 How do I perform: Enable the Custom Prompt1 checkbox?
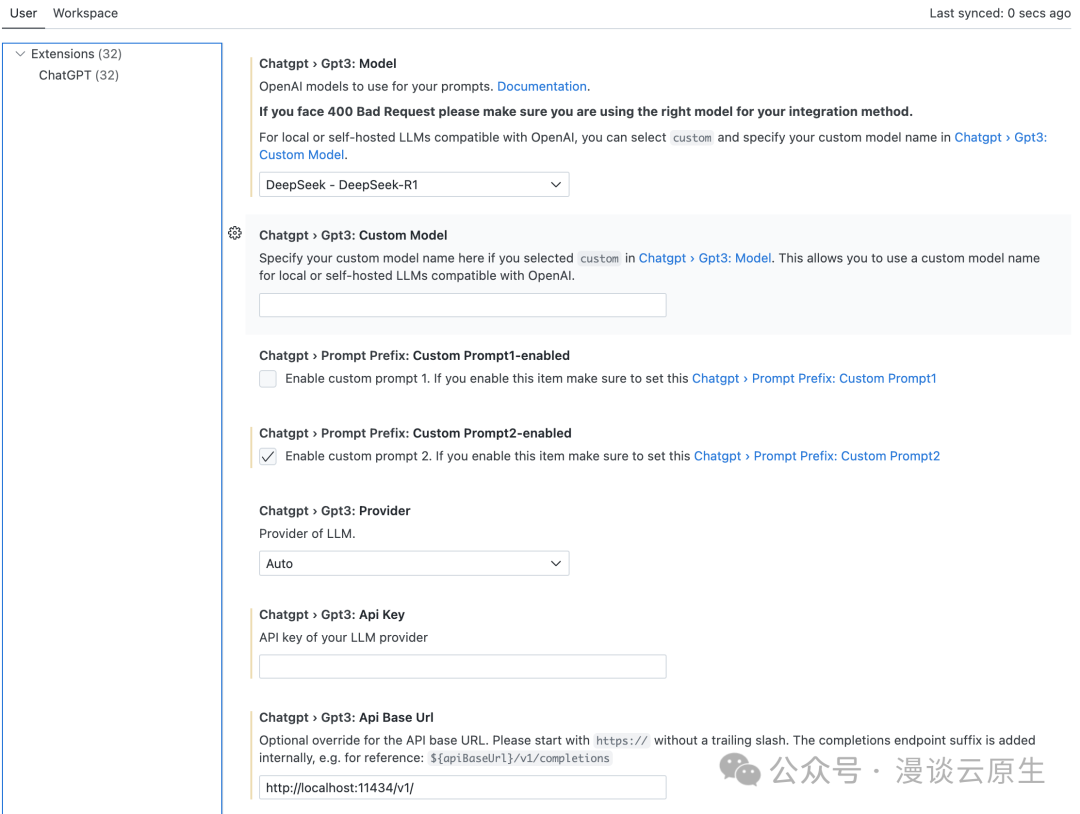tap(268, 379)
